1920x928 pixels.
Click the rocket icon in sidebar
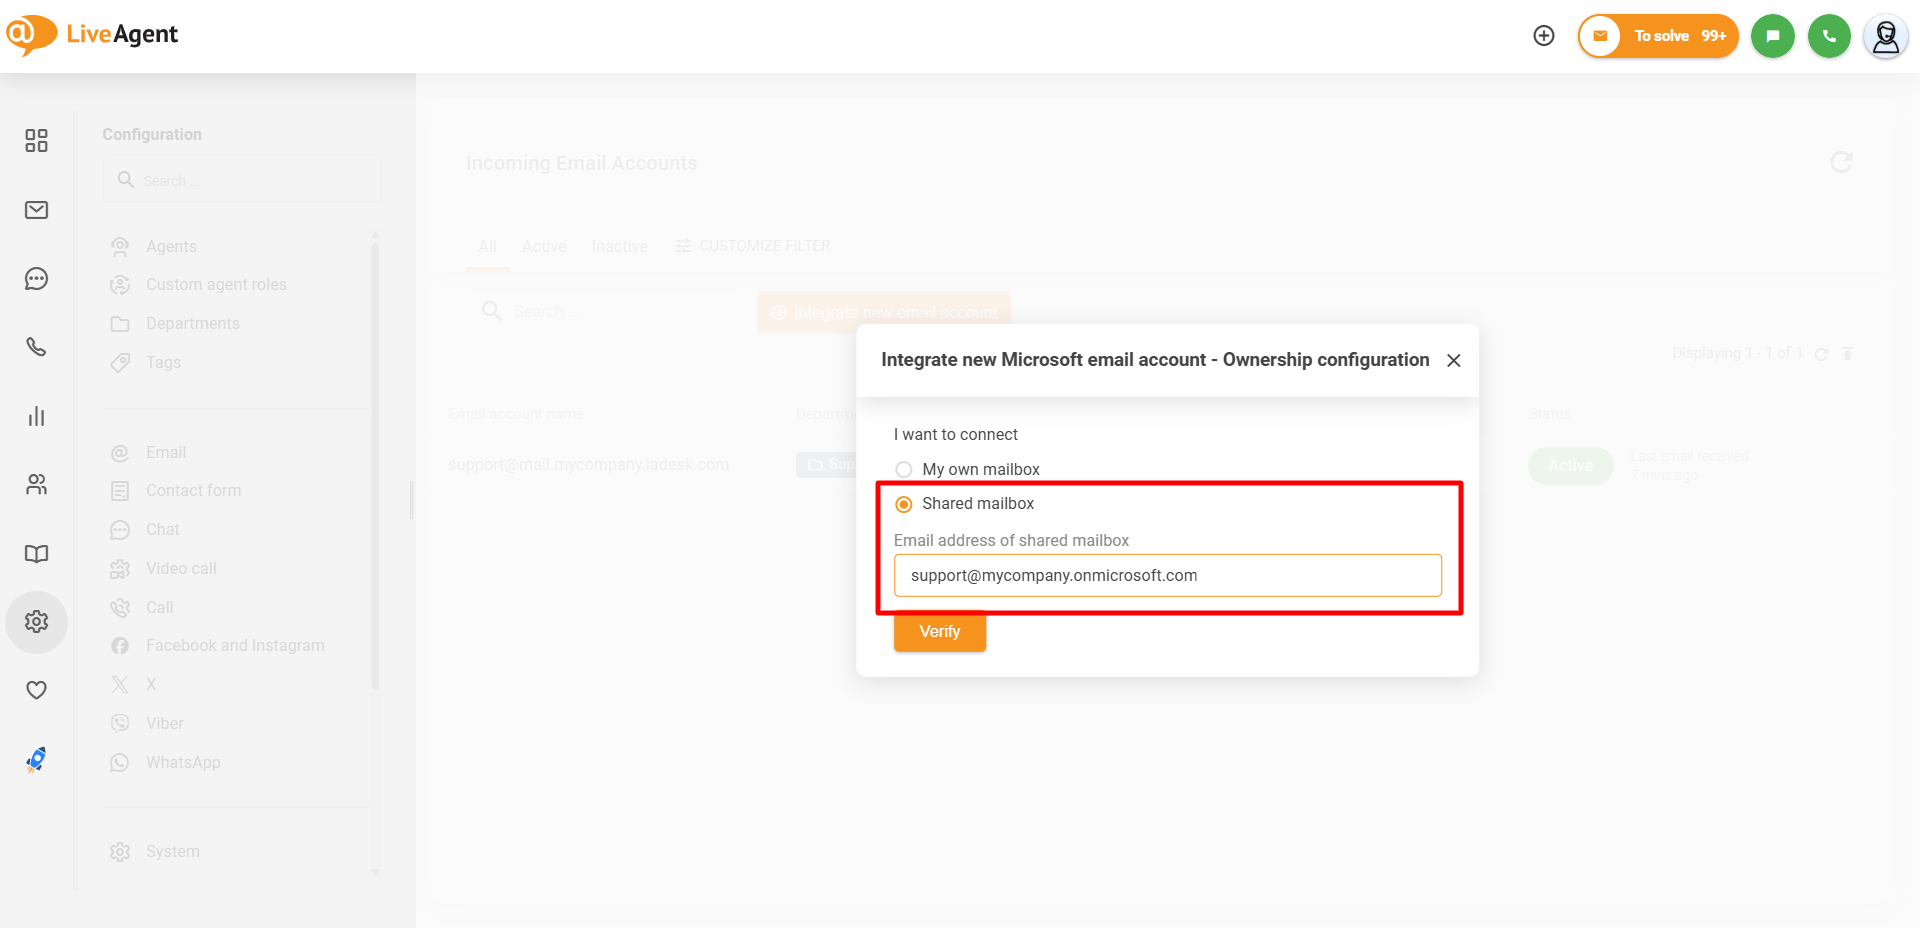coord(36,760)
